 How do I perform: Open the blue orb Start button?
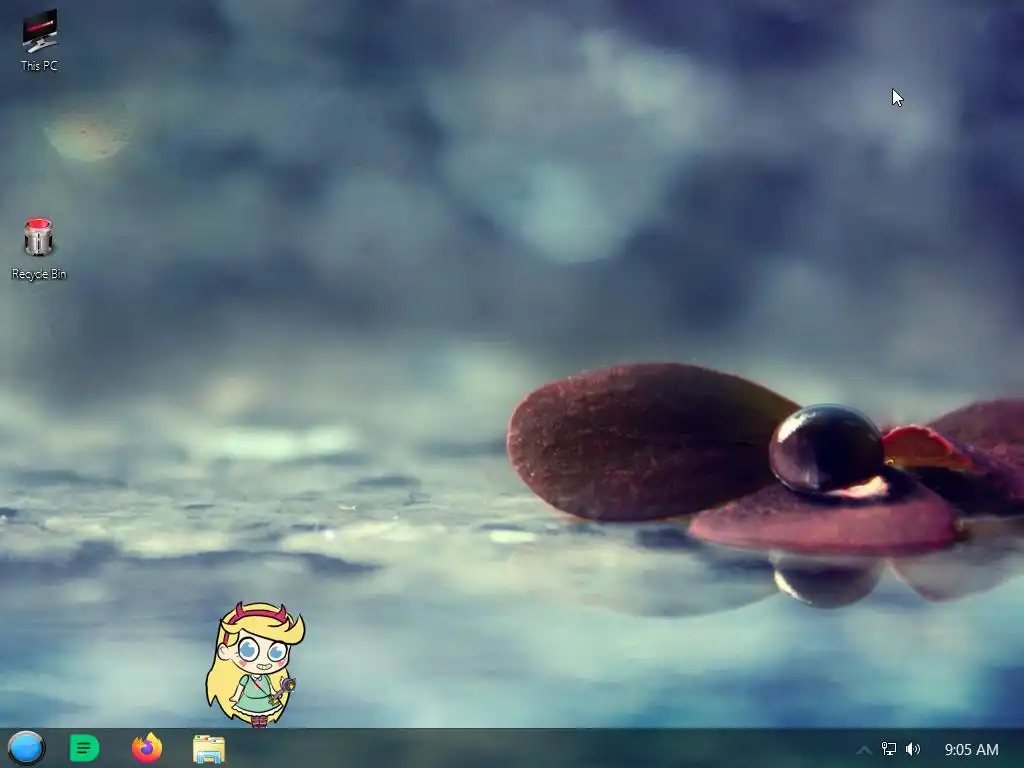(26, 748)
